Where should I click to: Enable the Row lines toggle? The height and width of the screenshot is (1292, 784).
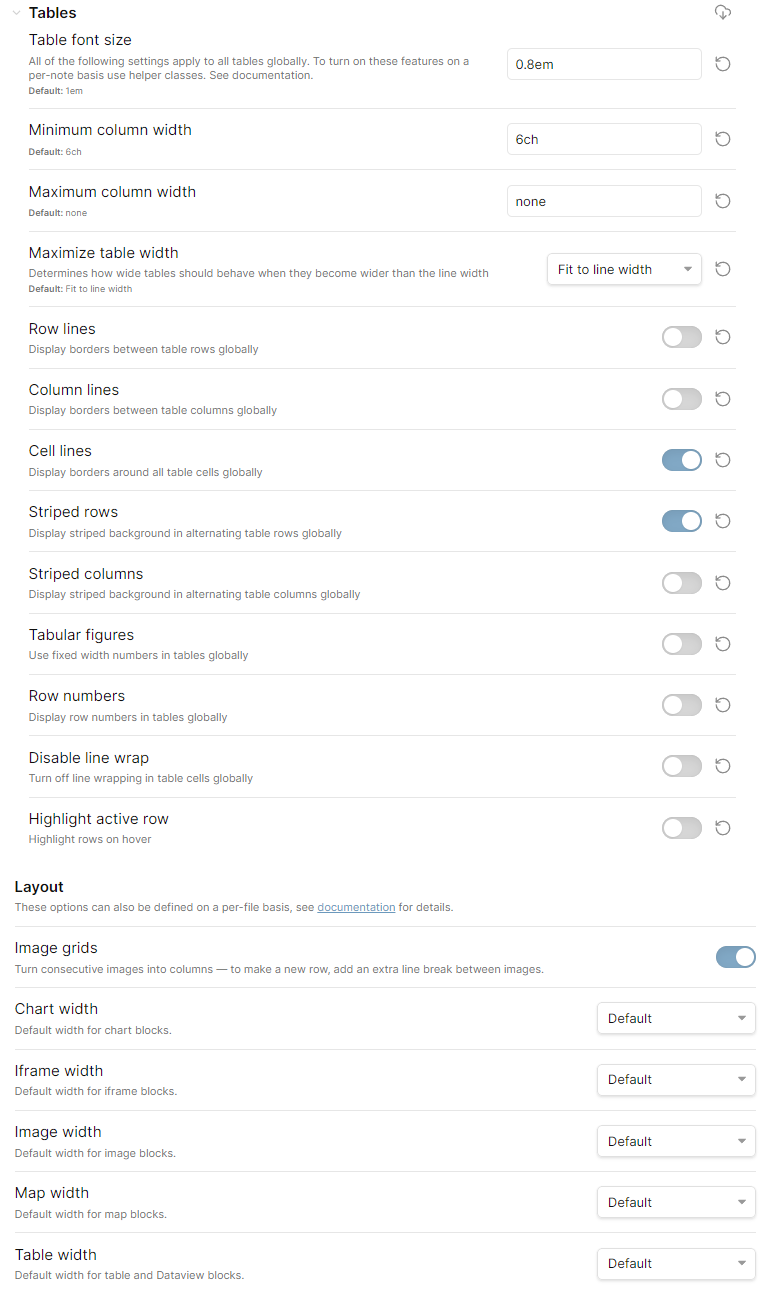(682, 337)
